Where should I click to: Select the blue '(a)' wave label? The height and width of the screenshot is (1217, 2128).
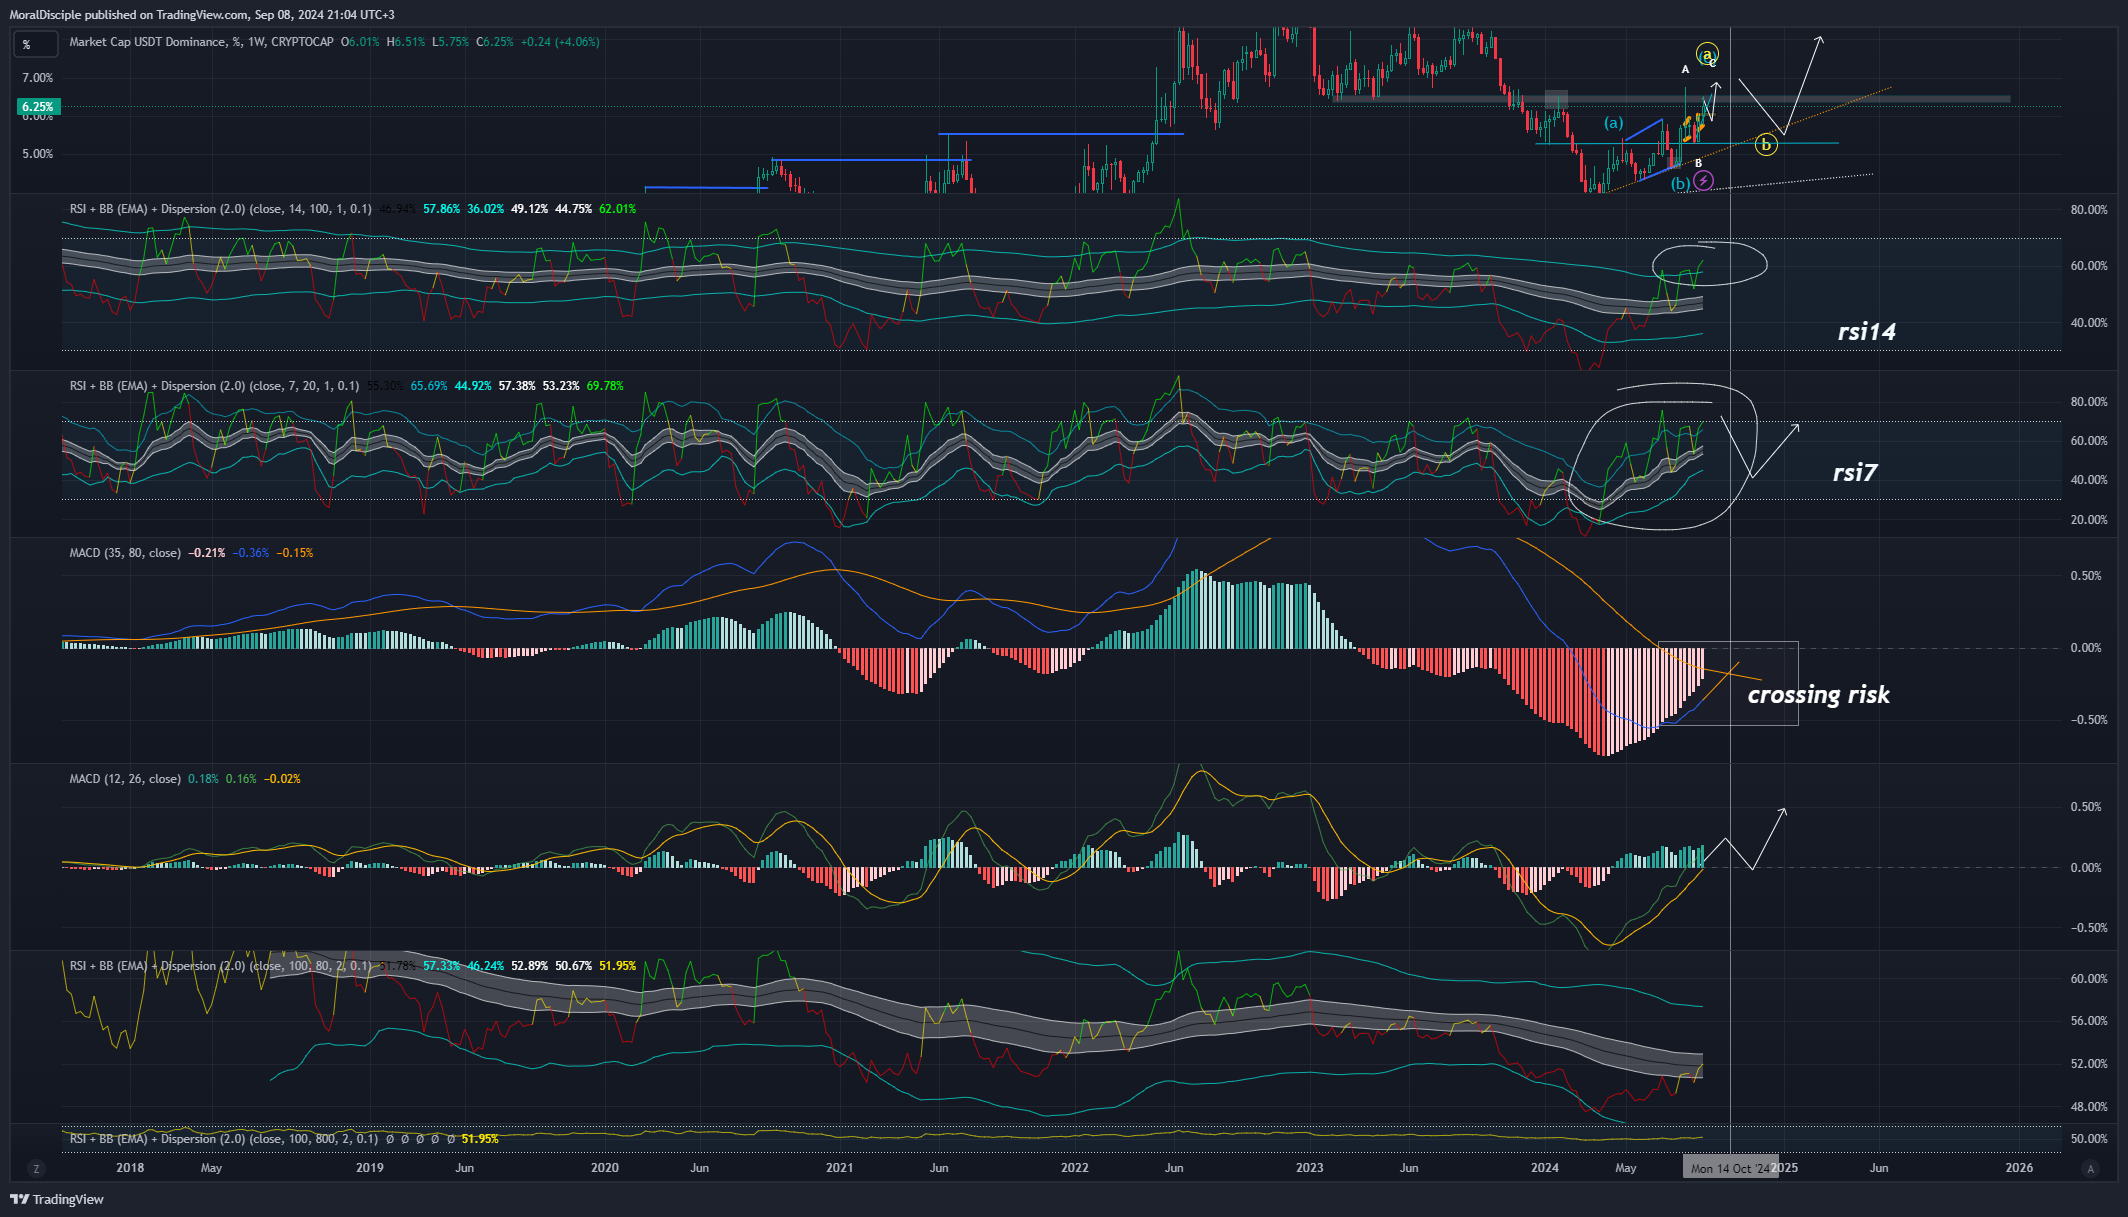(x=1614, y=123)
